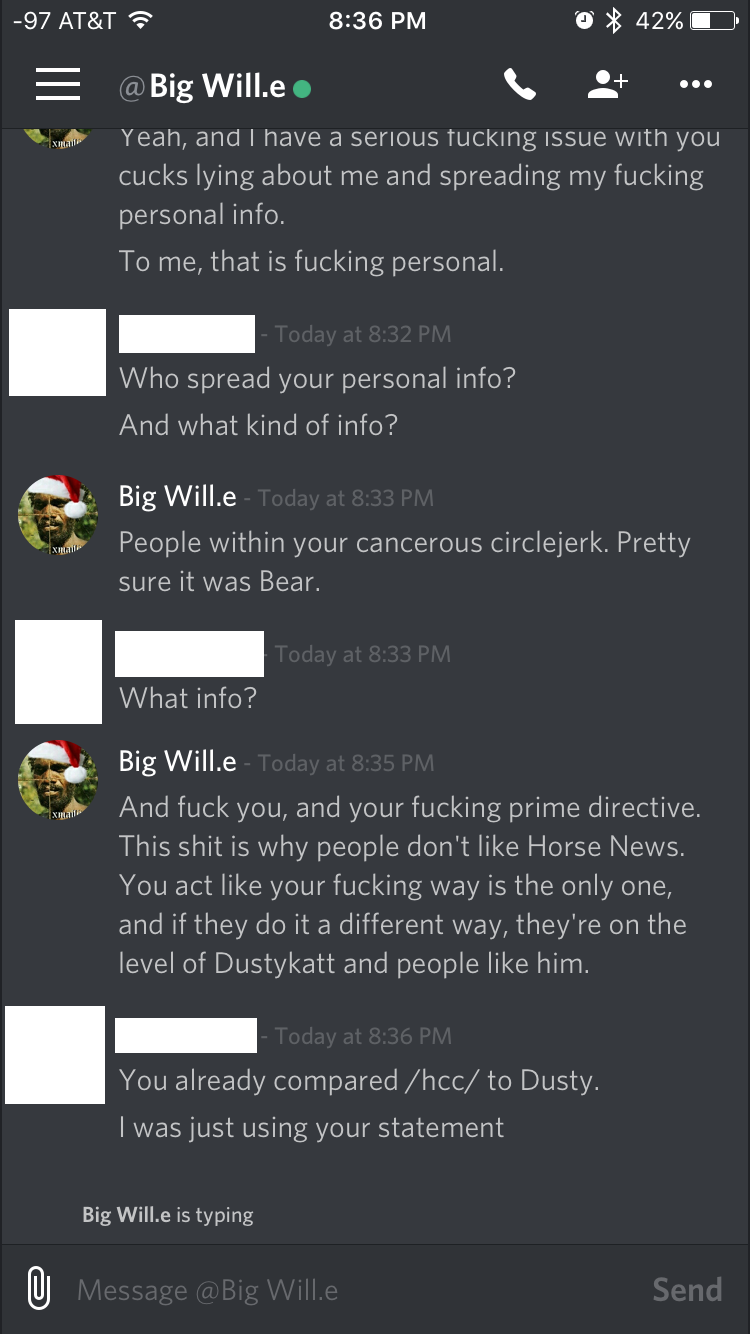Tap Big Will.e username at 8:33 PM
Image resolution: width=750 pixels, height=1334 pixels.
point(178,496)
